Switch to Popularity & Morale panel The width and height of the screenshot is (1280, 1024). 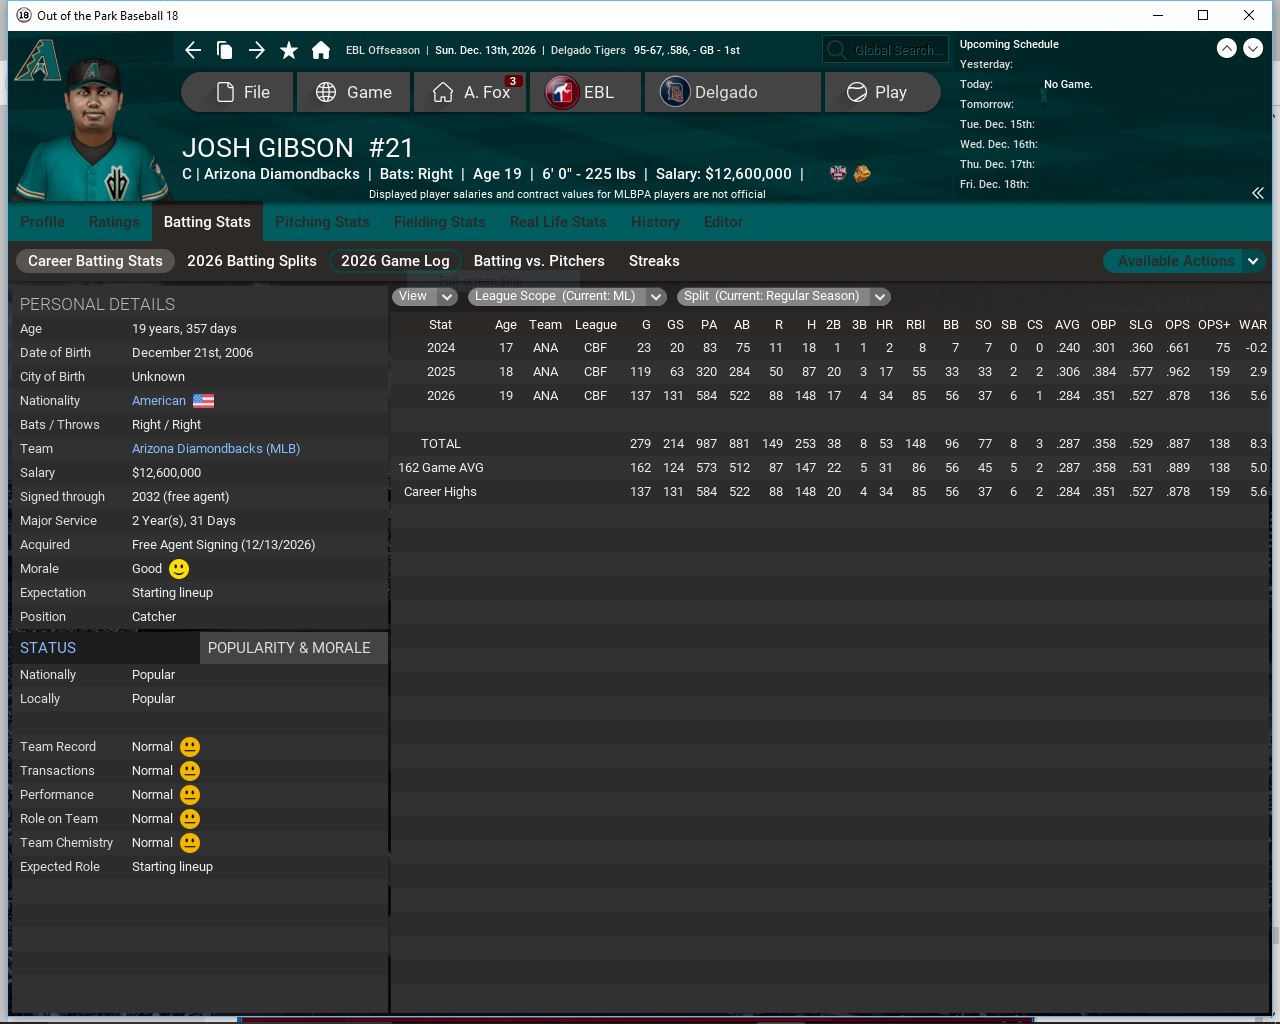(x=289, y=648)
